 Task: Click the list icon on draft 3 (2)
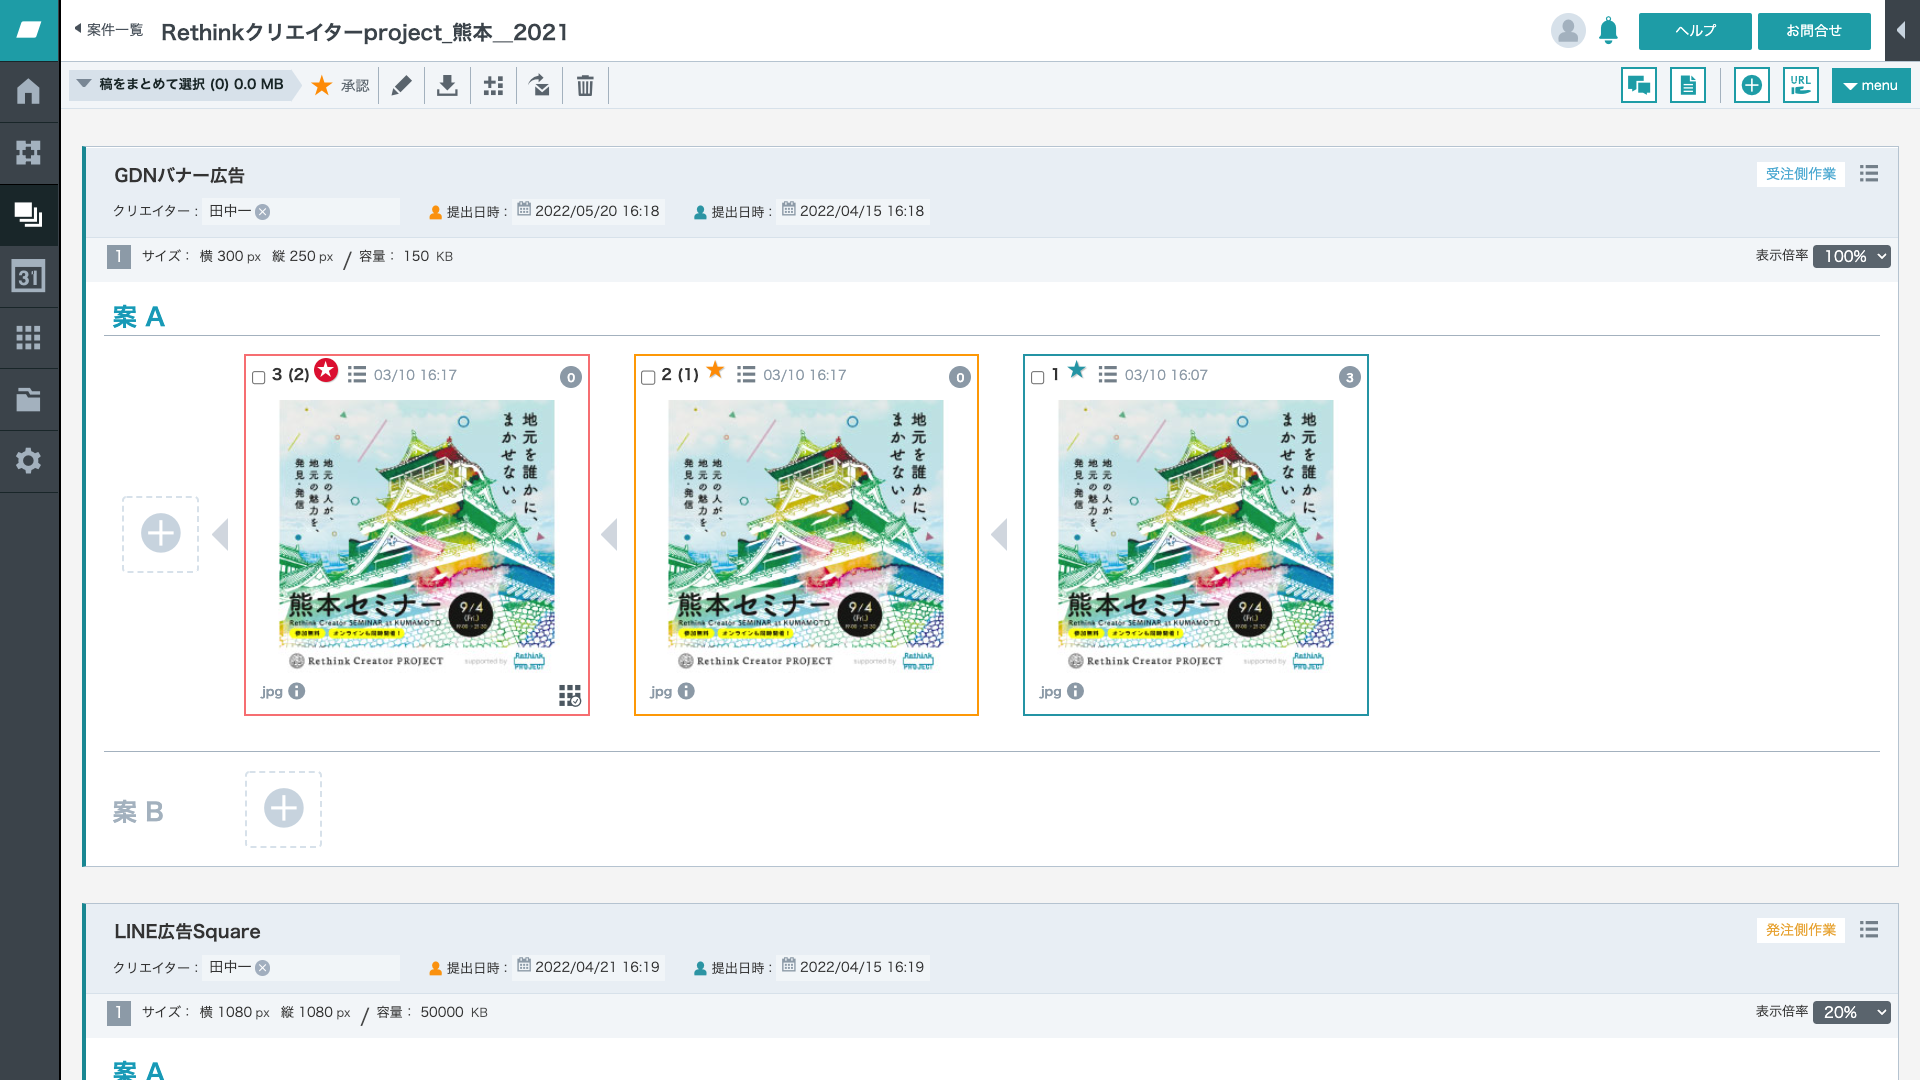357,374
